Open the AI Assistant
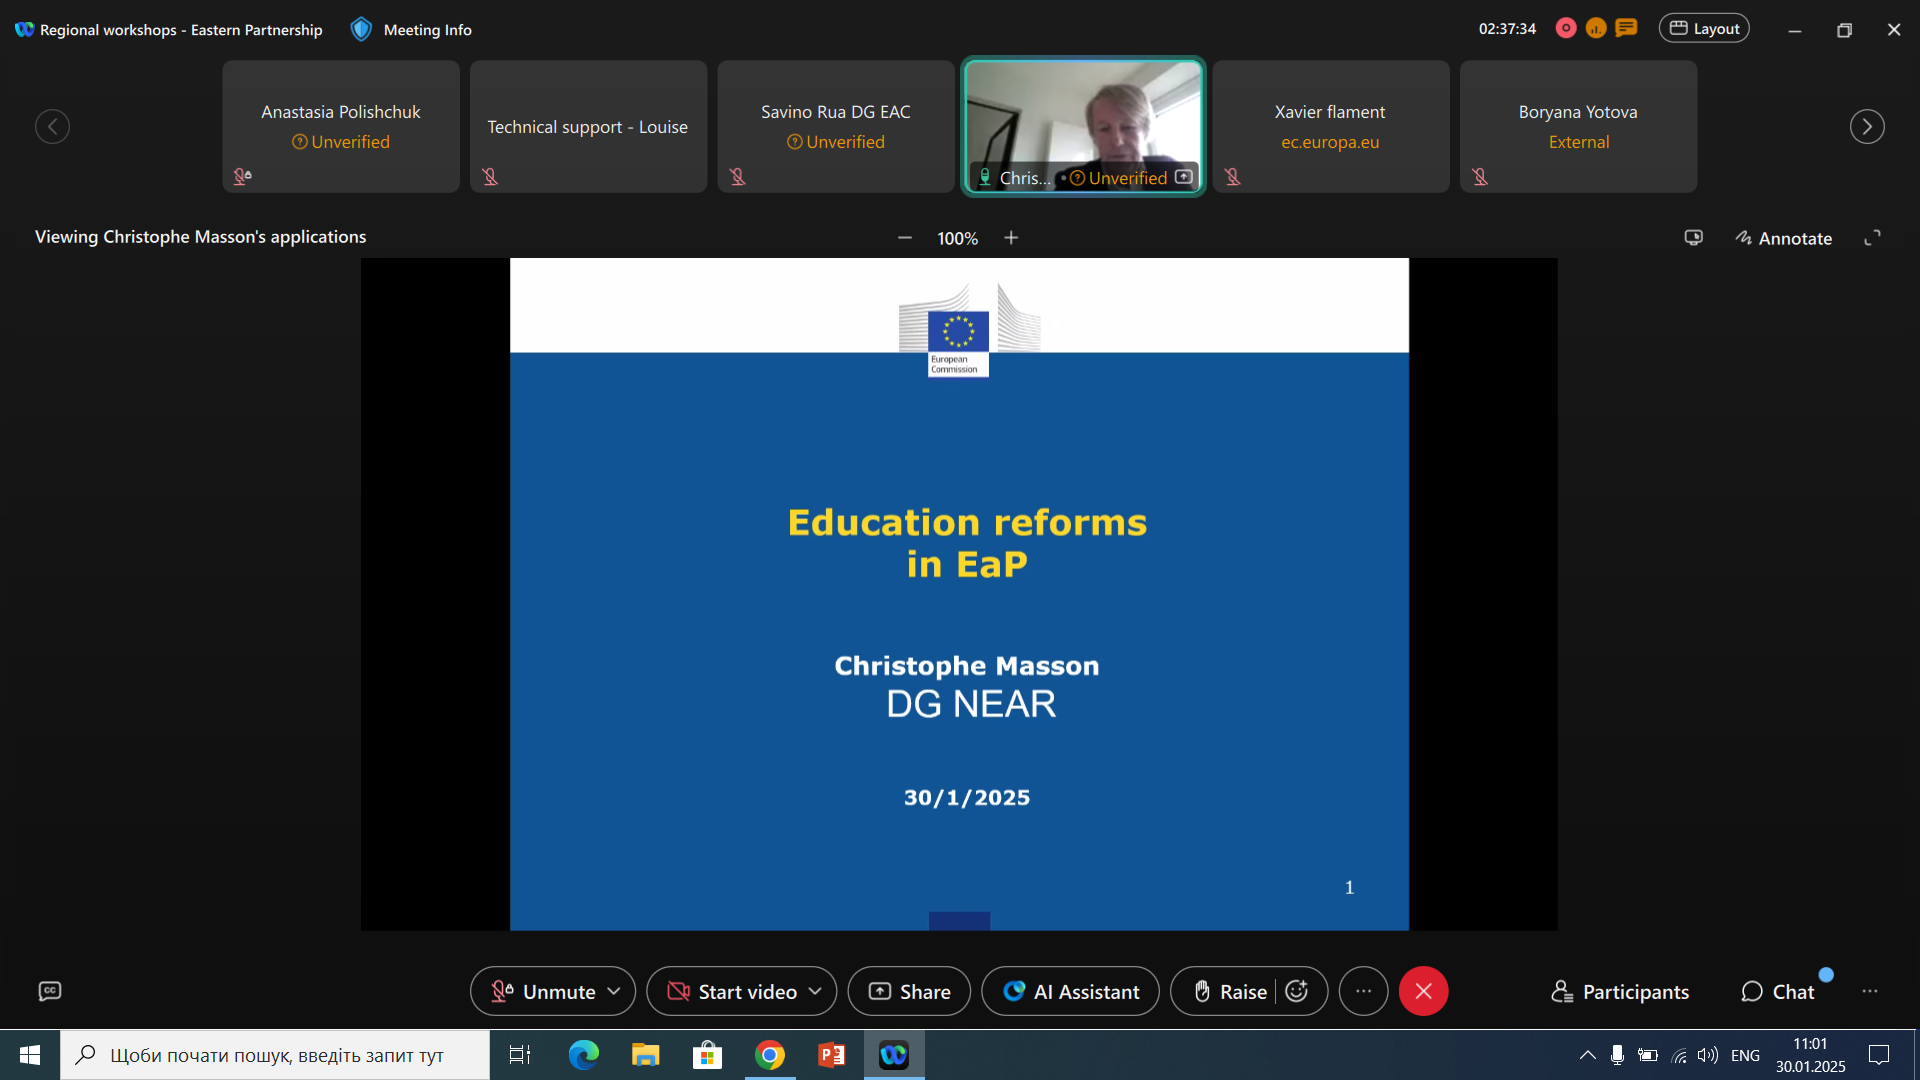 click(1070, 991)
